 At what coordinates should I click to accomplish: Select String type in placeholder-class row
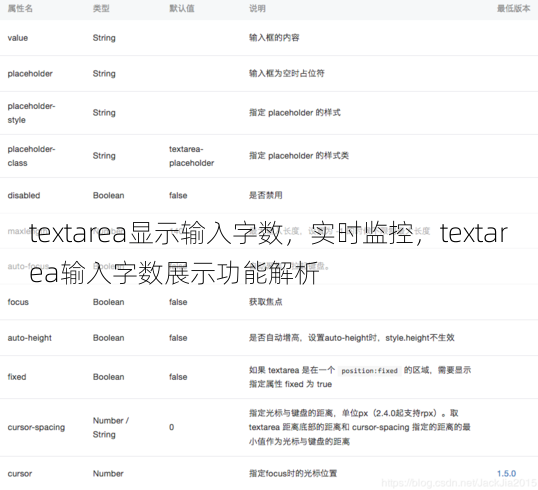[104, 155]
